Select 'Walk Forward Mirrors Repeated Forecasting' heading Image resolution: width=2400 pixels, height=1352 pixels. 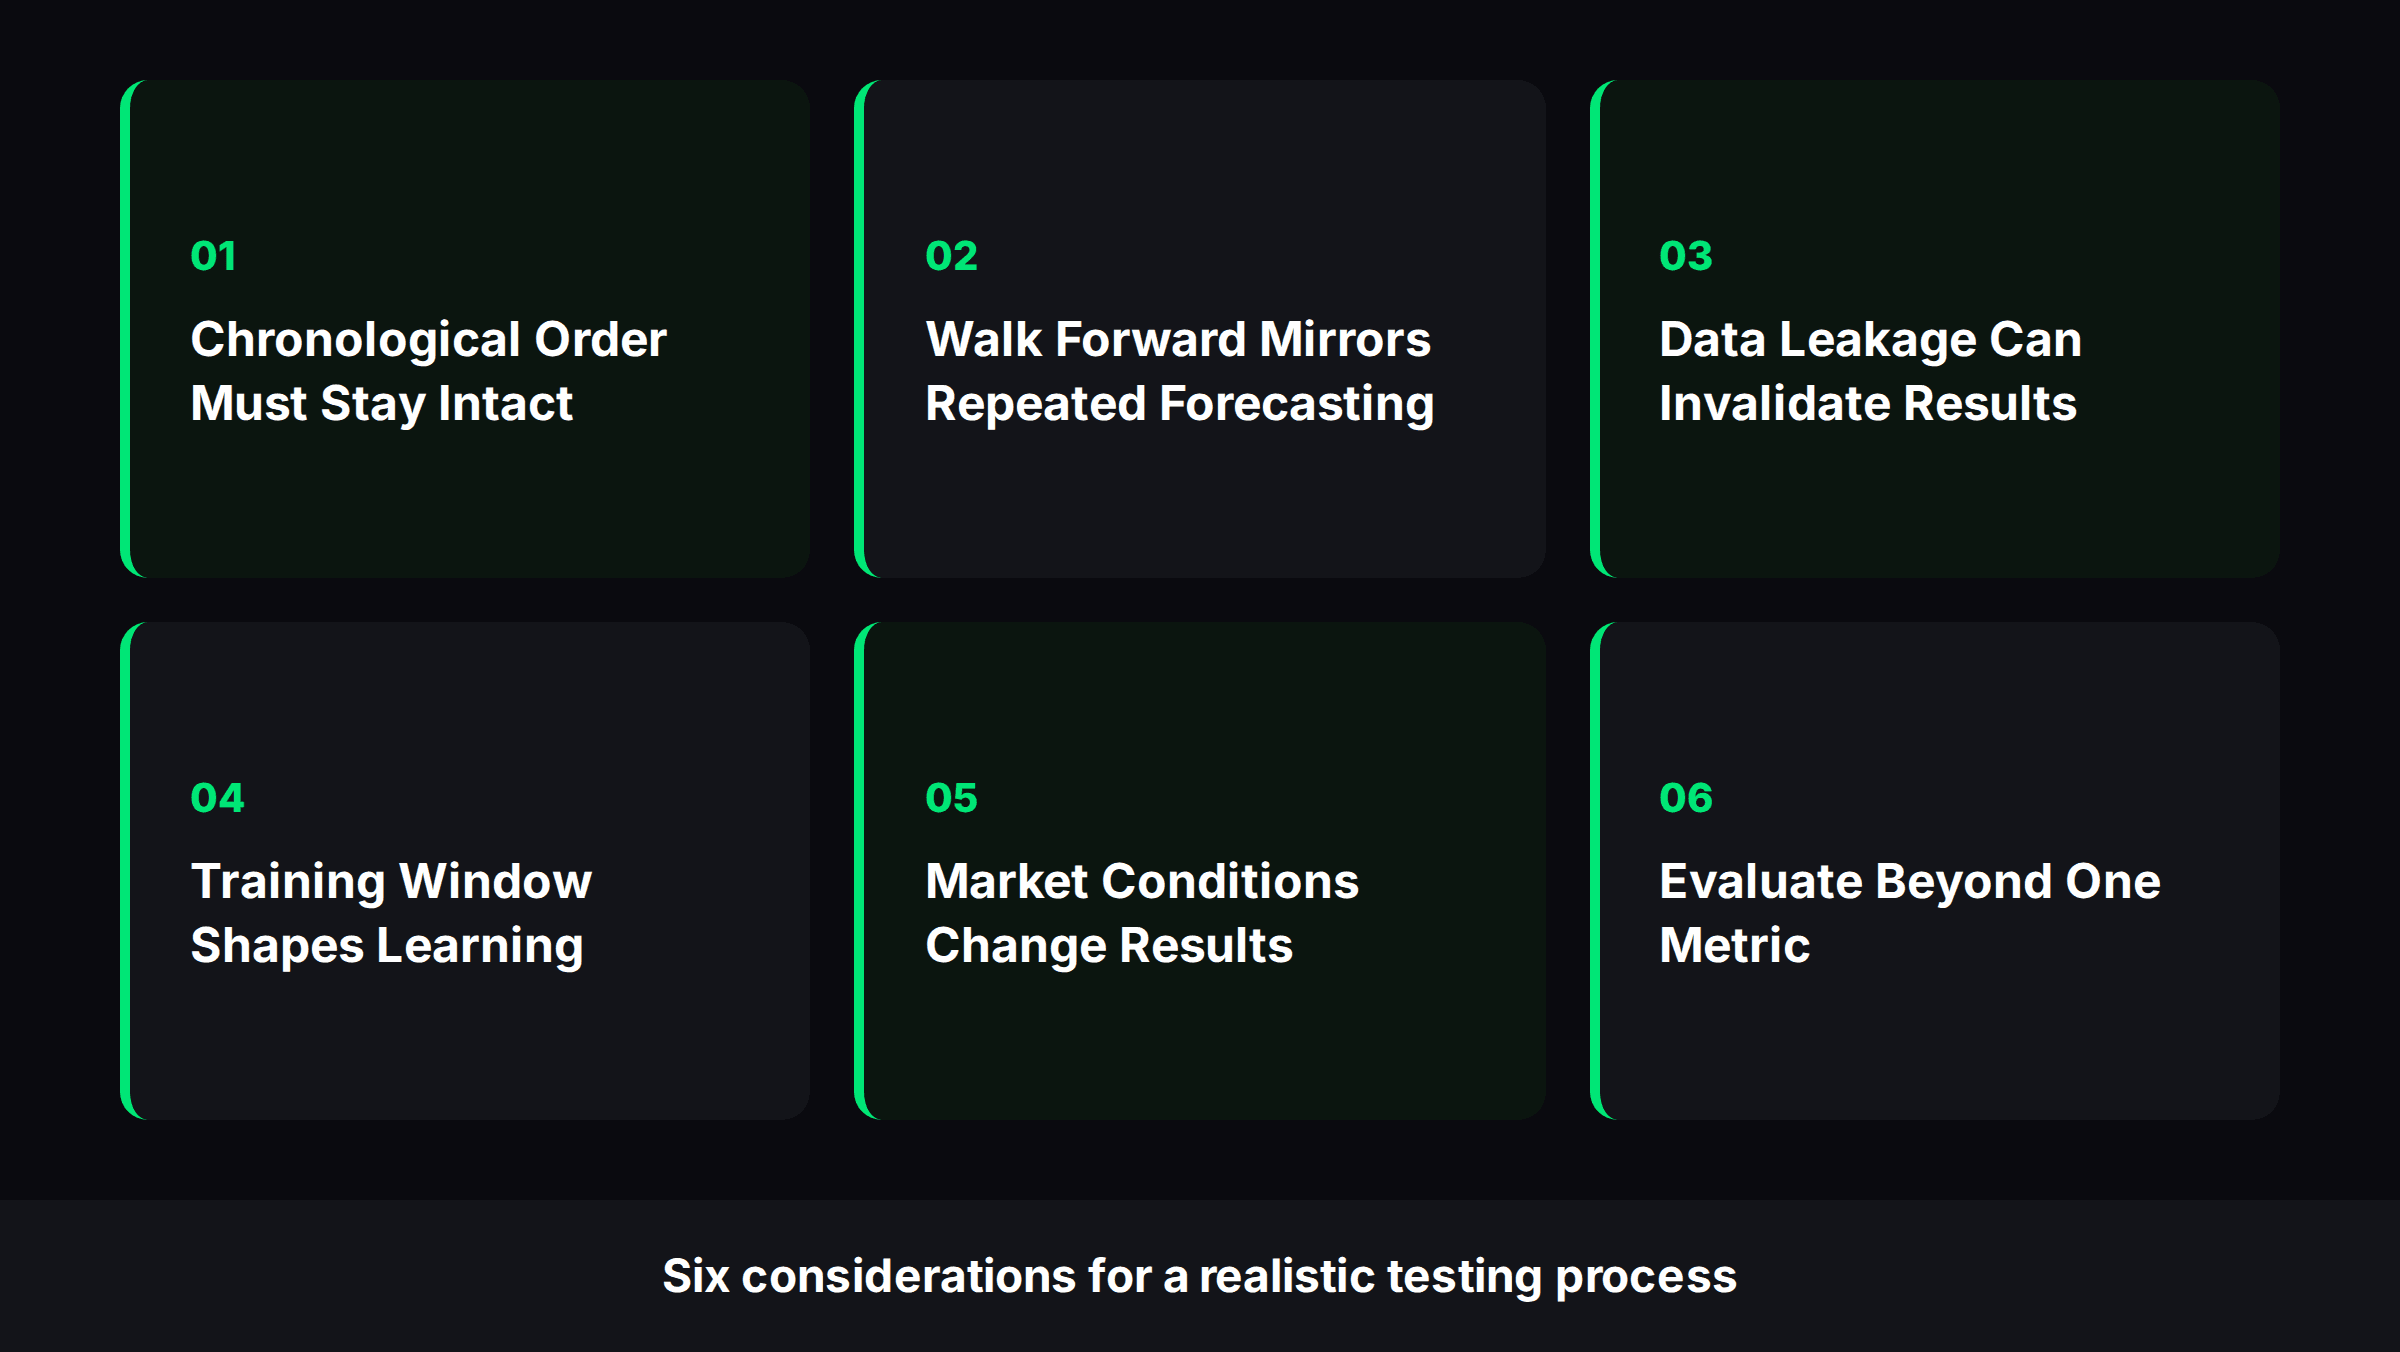click(x=1180, y=371)
